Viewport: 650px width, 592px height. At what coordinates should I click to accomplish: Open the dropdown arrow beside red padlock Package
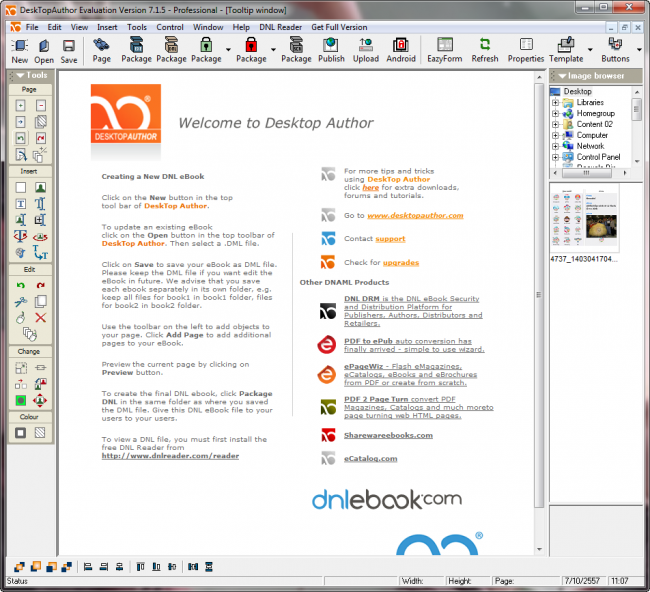click(273, 50)
